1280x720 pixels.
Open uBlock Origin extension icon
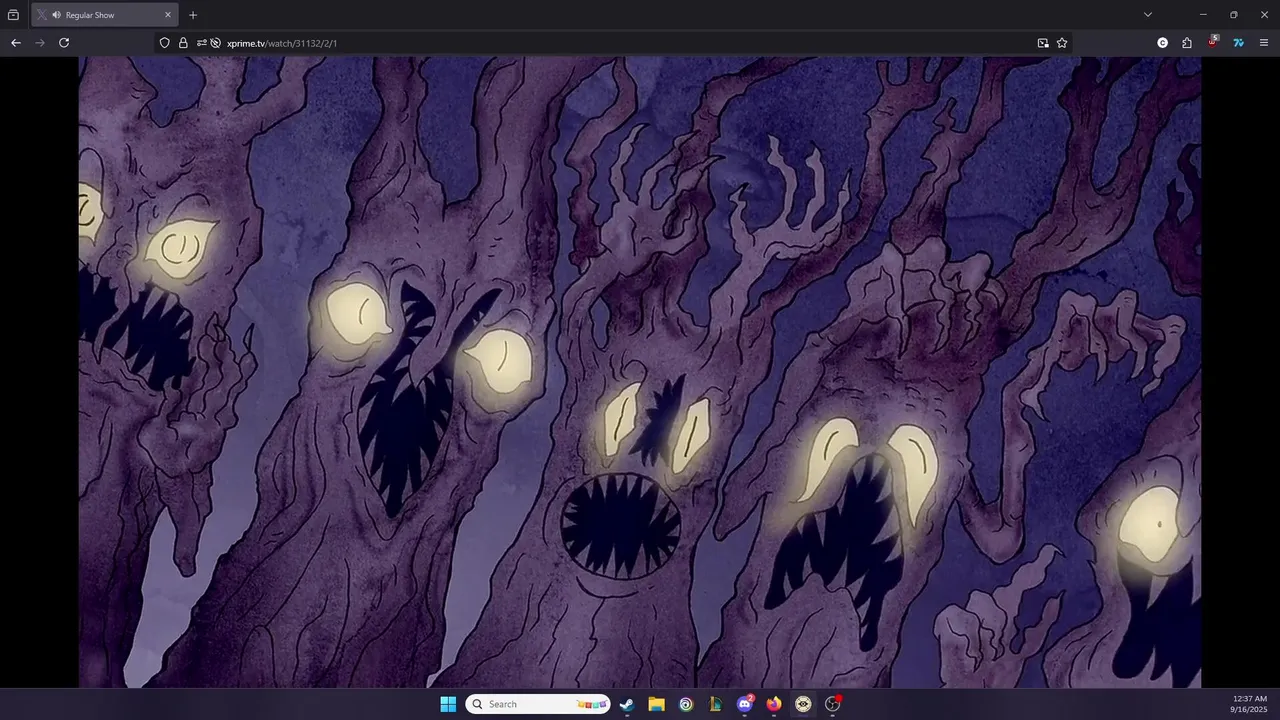[1213, 43]
